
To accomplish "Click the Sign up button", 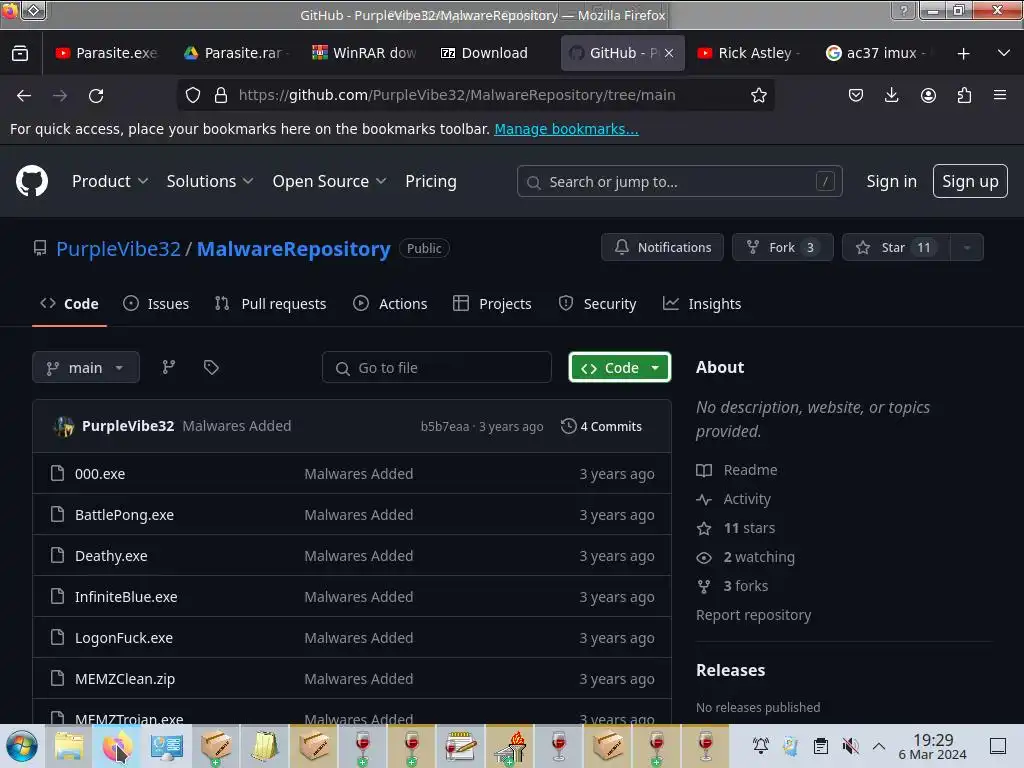I will (x=970, y=181).
